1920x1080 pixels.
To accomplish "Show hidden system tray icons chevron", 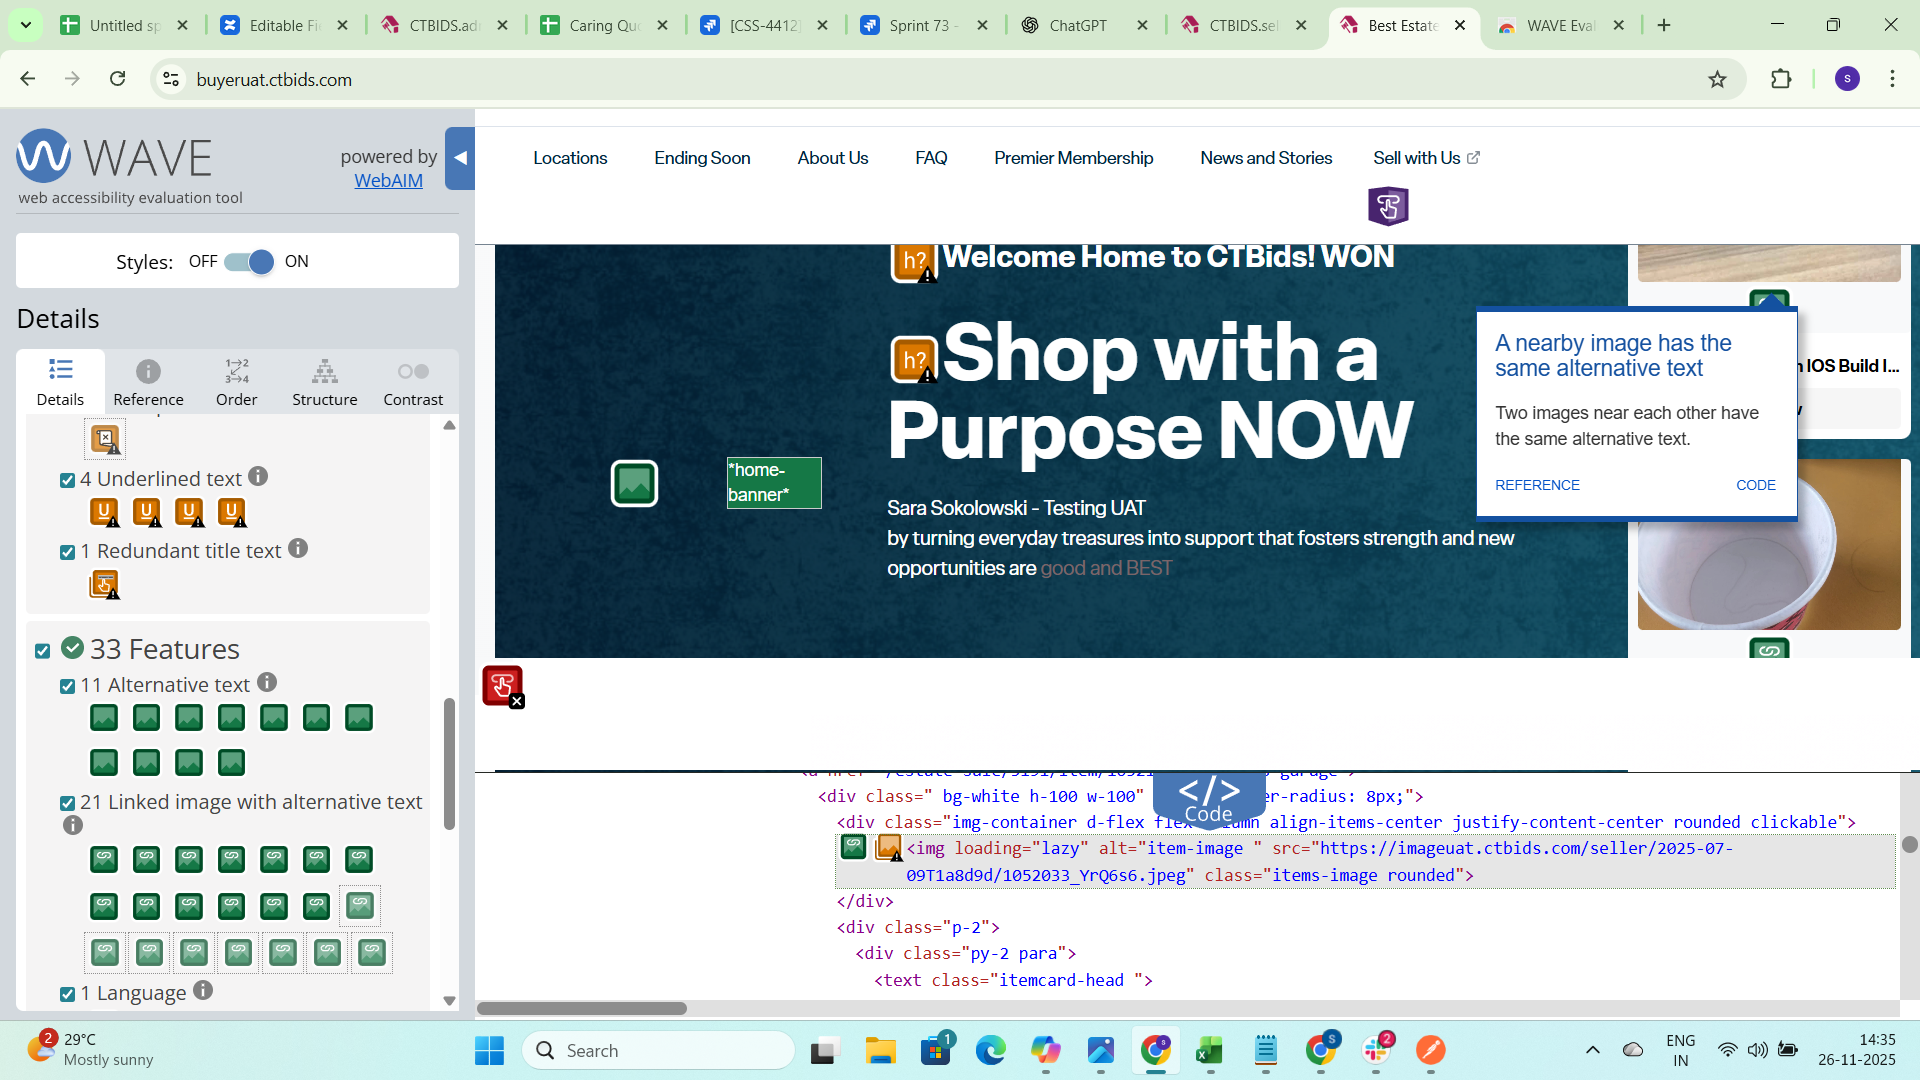I will [1592, 1050].
